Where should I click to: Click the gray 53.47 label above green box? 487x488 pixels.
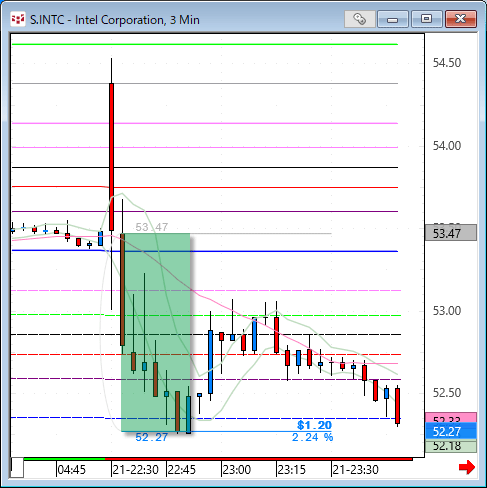152,227
